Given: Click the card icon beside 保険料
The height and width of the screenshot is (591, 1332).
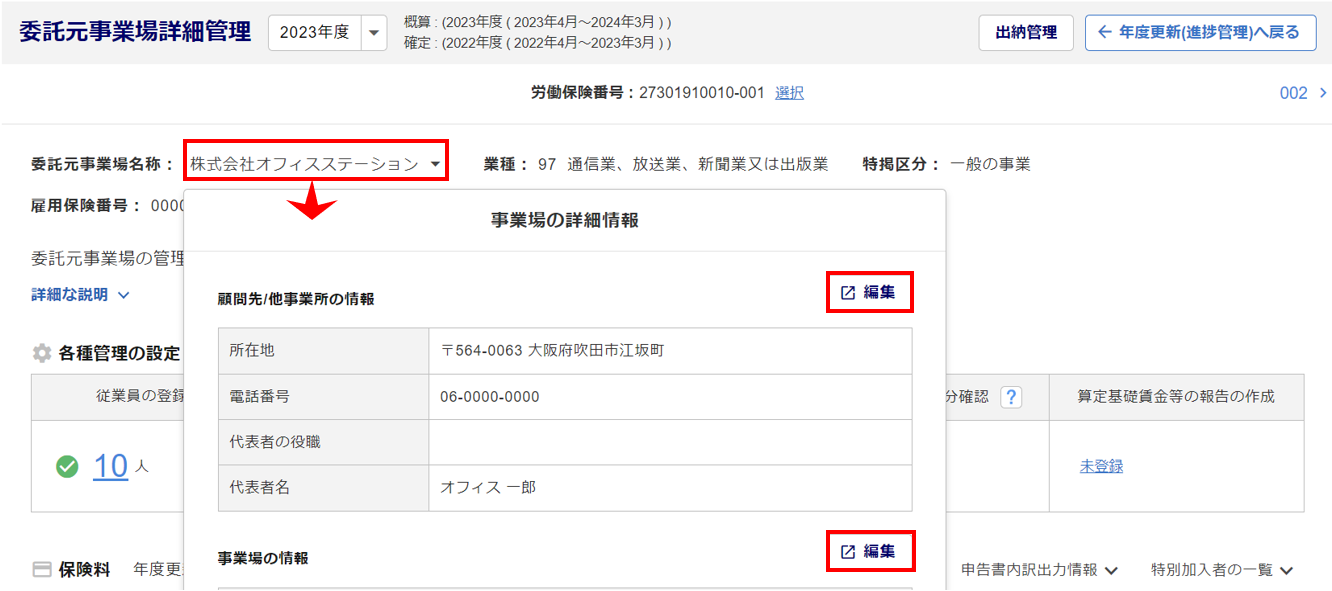Looking at the screenshot, I should (42, 569).
